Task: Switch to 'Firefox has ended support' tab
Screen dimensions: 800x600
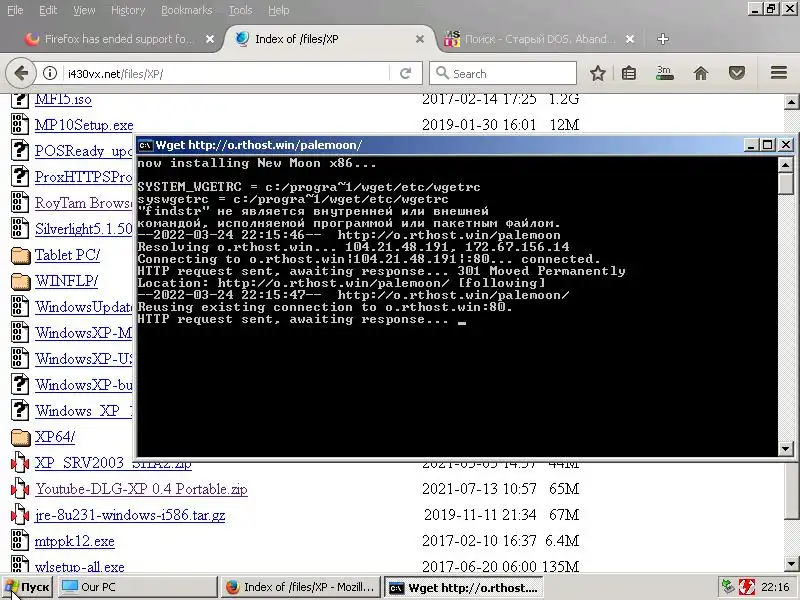Action: [118, 39]
